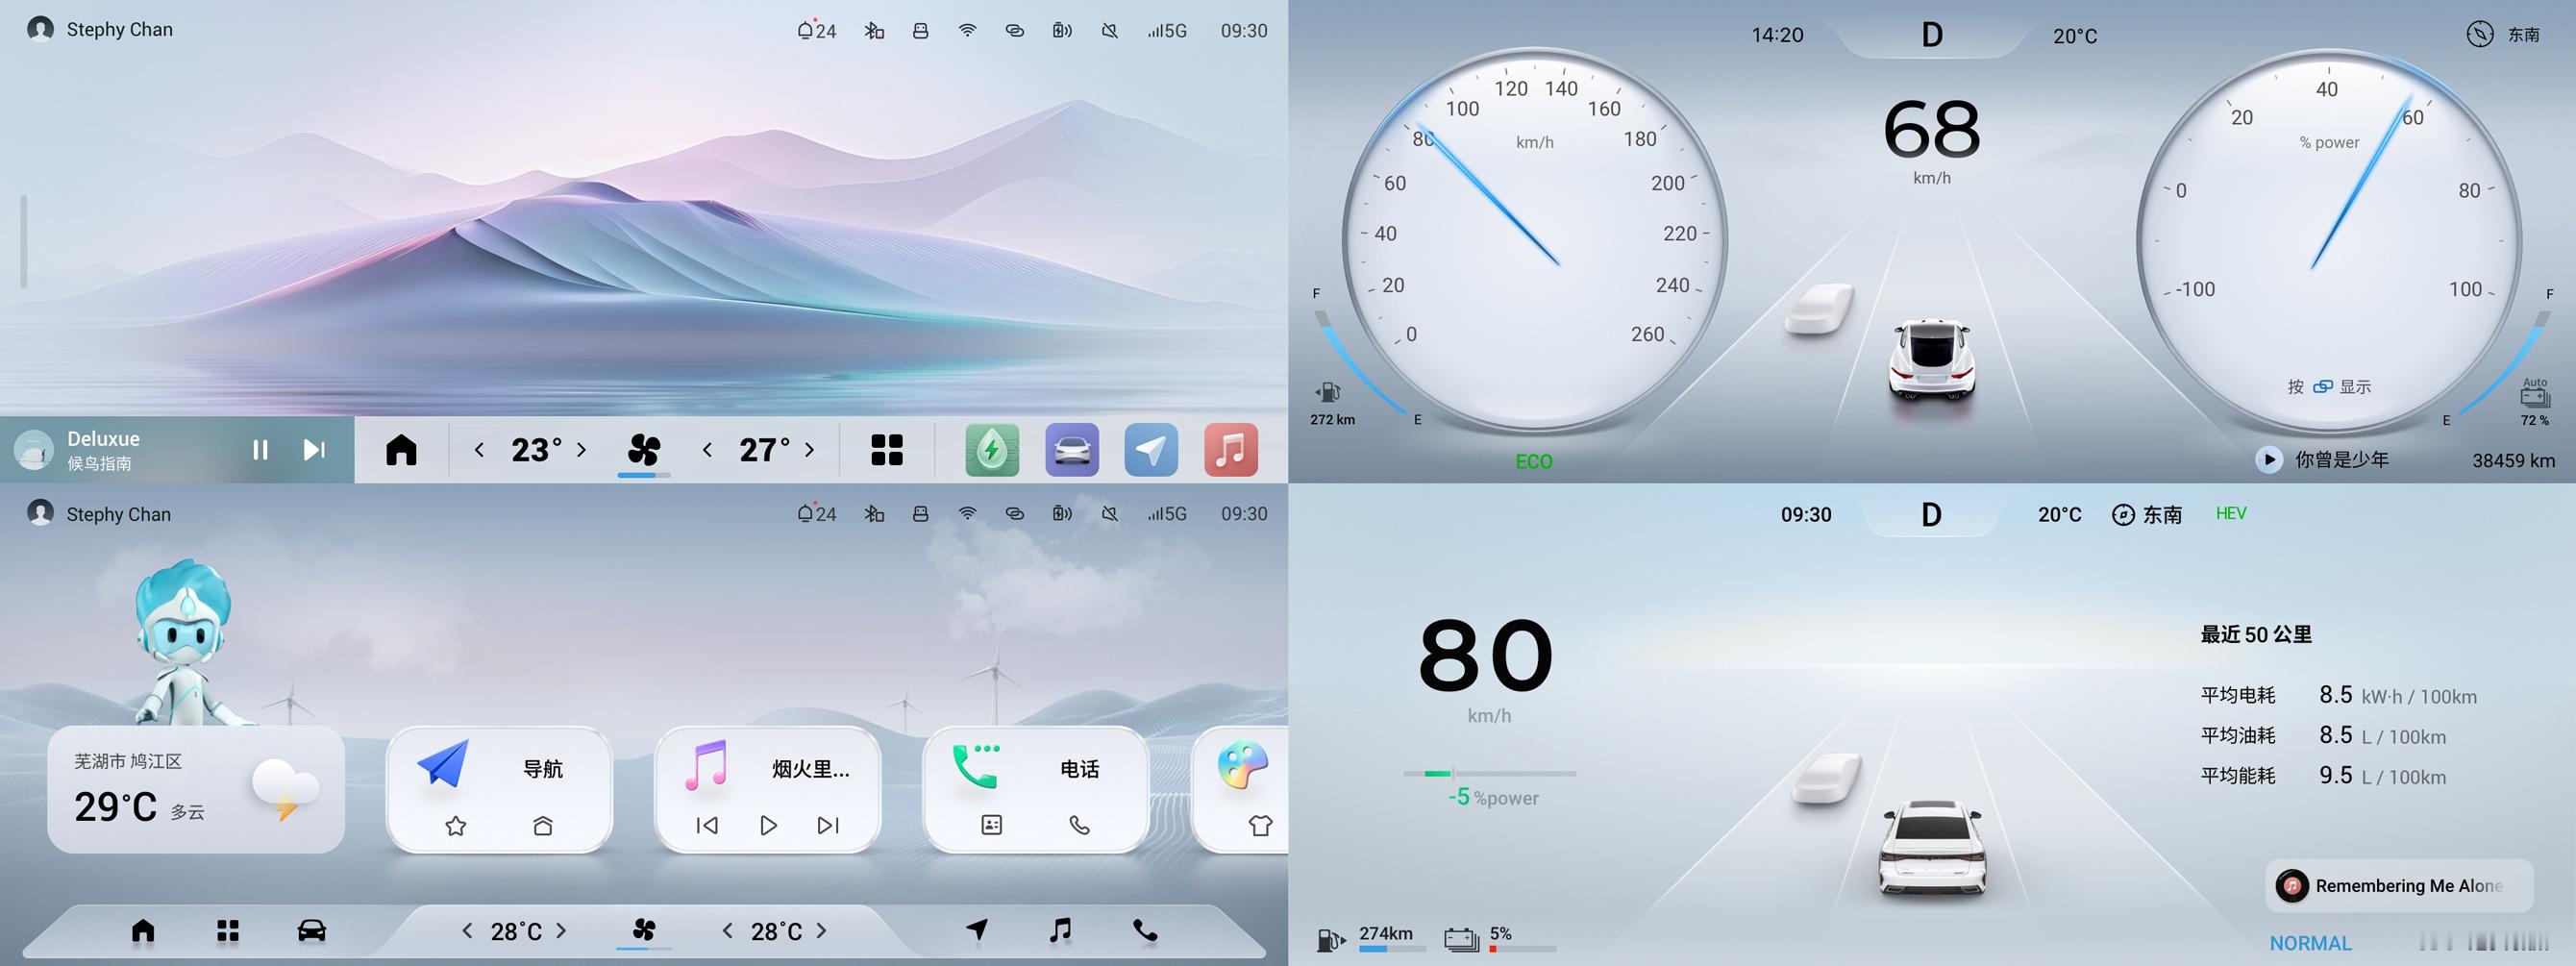Go home using top dock house icon
Image resolution: width=2576 pixels, height=966 pixels.
(x=401, y=450)
